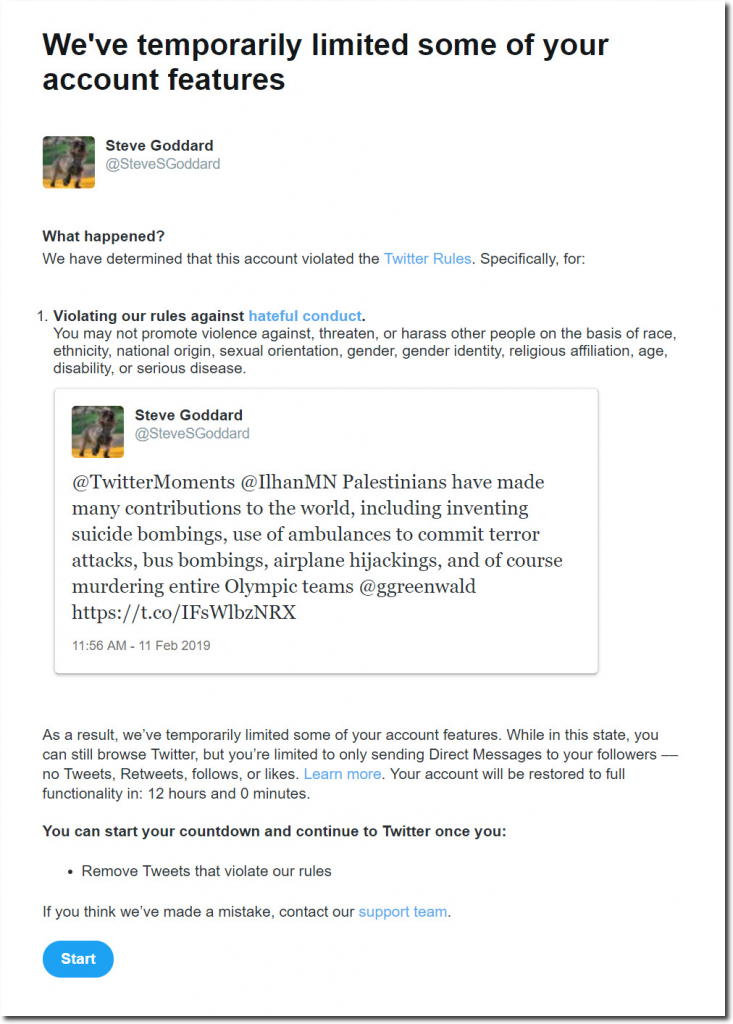Click the @ggreenwald mention in tweet

(x=417, y=586)
